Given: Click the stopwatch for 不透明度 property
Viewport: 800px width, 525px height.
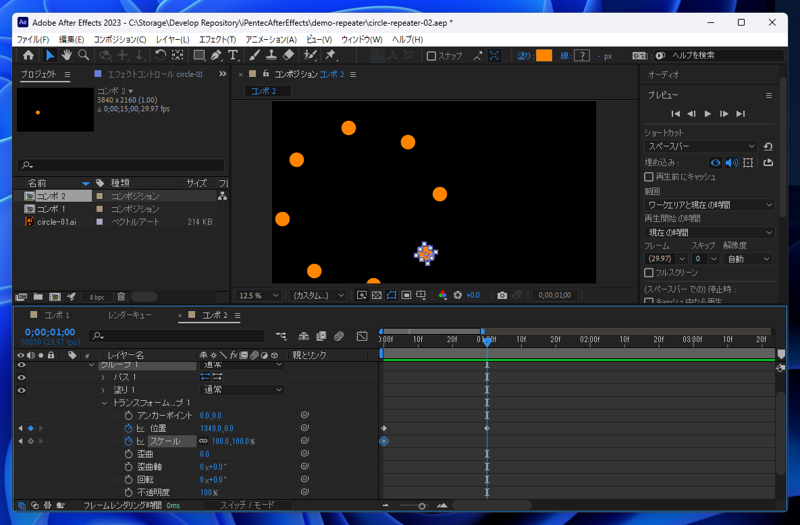Looking at the screenshot, I should 129,492.
